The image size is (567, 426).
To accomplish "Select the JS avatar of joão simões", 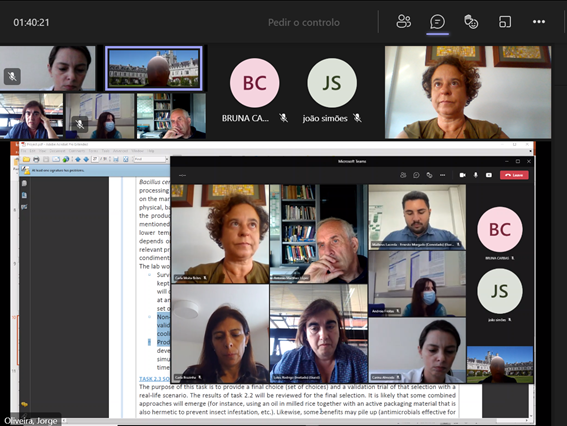I will coord(332,83).
